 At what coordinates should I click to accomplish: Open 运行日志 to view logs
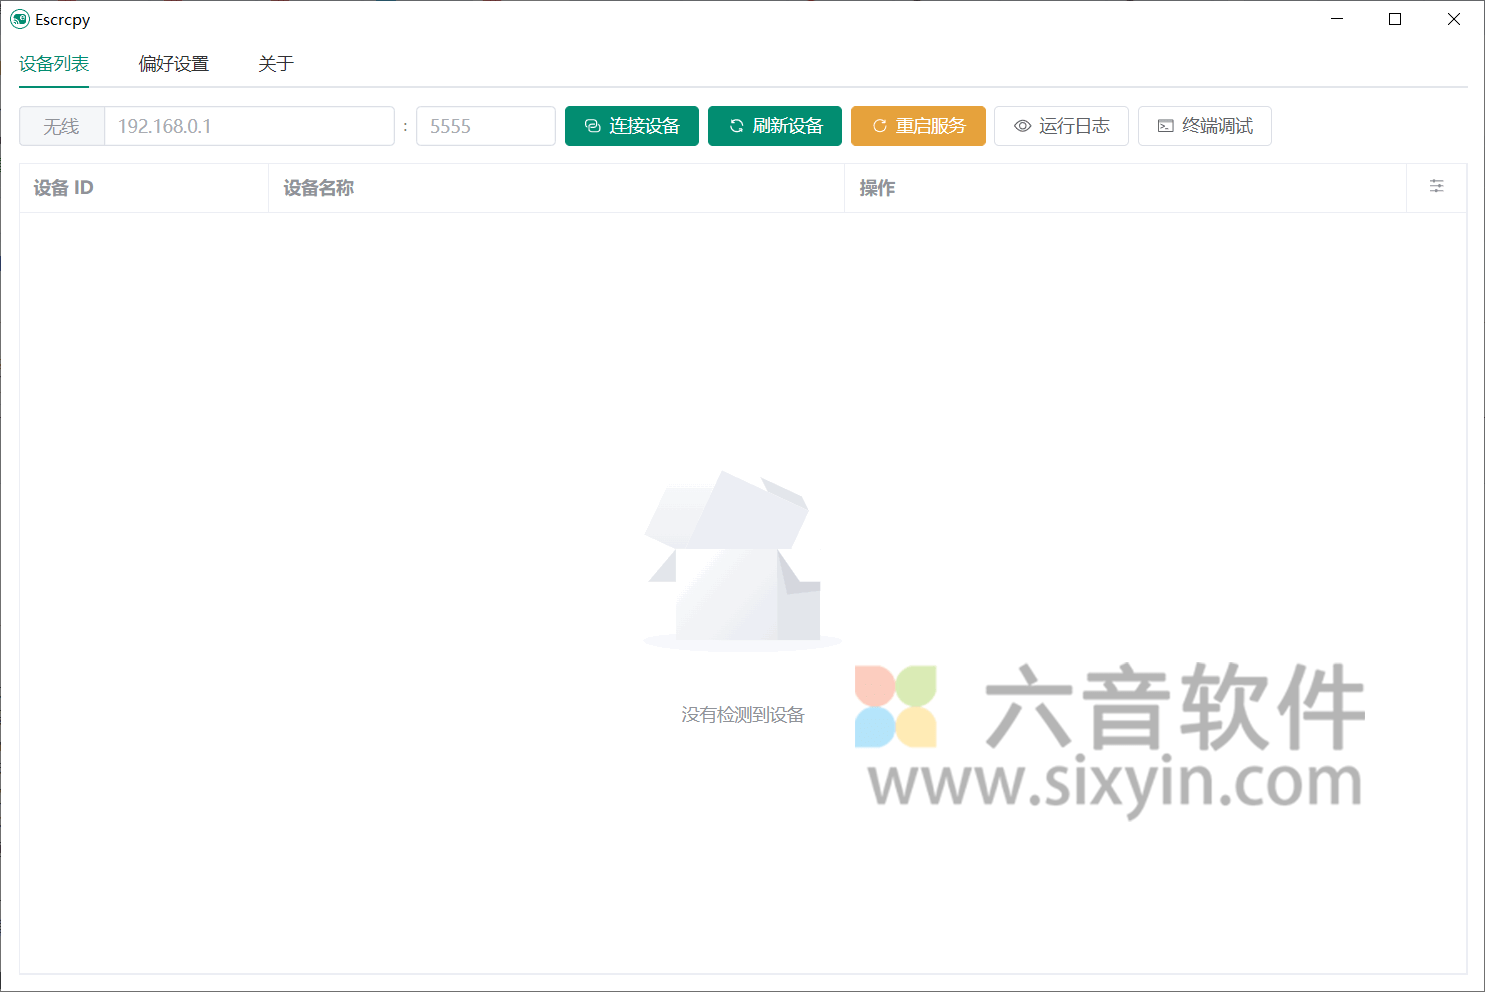click(1061, 126)
